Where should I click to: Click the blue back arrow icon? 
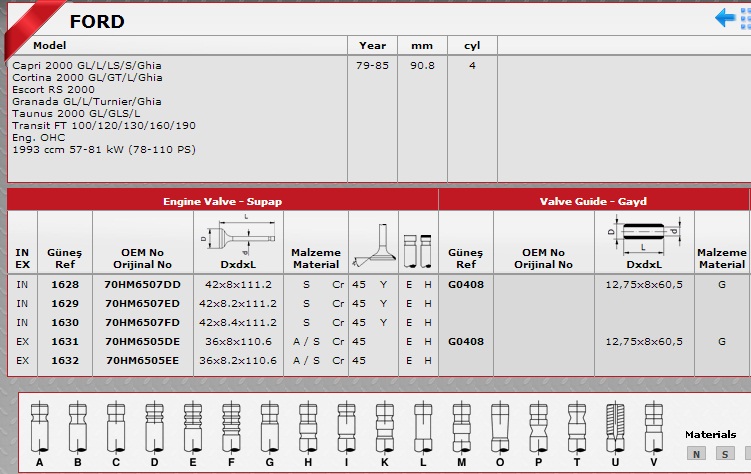click(x=725, y=18)
